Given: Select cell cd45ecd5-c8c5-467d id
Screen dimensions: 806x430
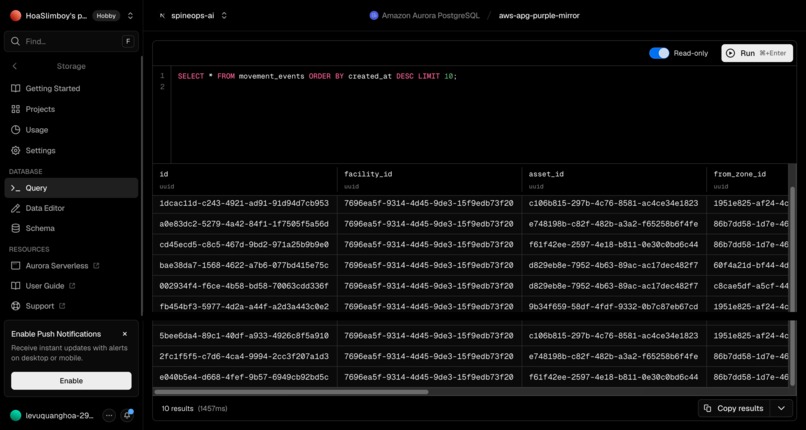Looking at the screenshot, I should [x=244, y=245].
